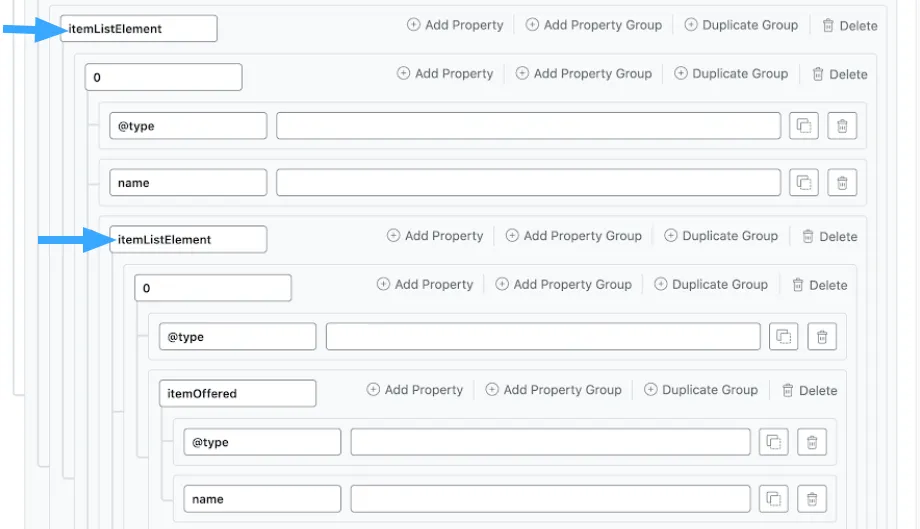Add Property to 0 group inside nested itemListElement
Screen dimensions: 920x529
(425, 284)
